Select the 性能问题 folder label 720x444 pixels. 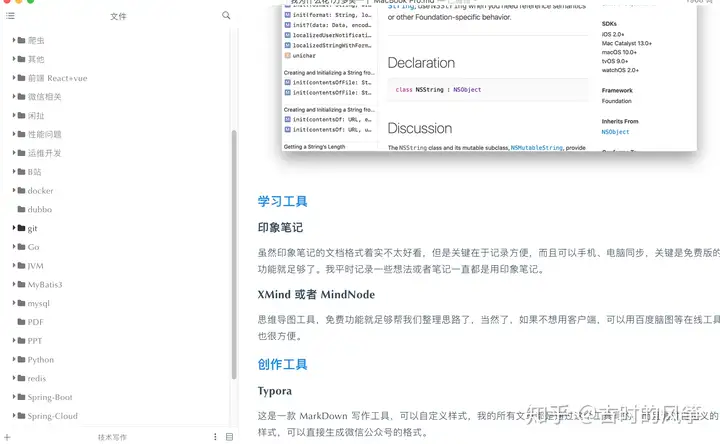[x=45, y=134]
